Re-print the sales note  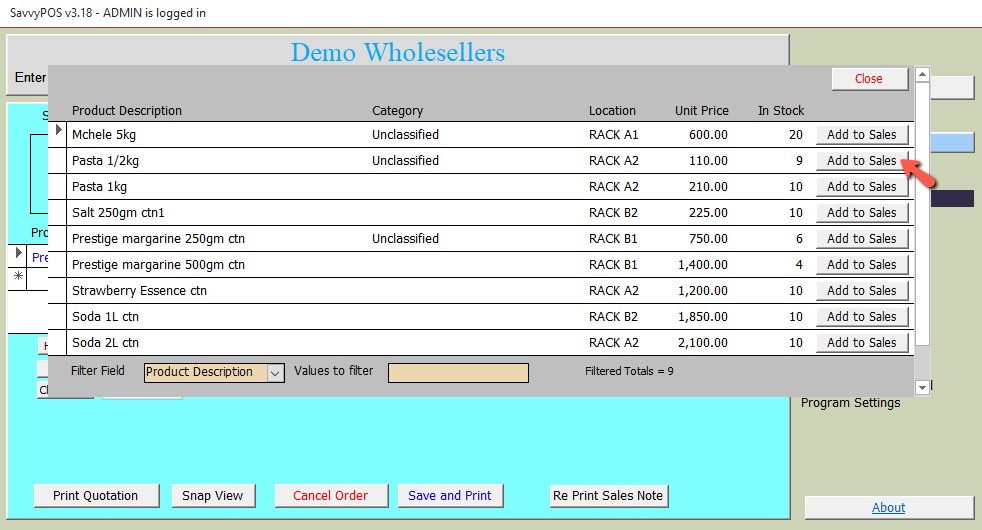coord(608,496)
